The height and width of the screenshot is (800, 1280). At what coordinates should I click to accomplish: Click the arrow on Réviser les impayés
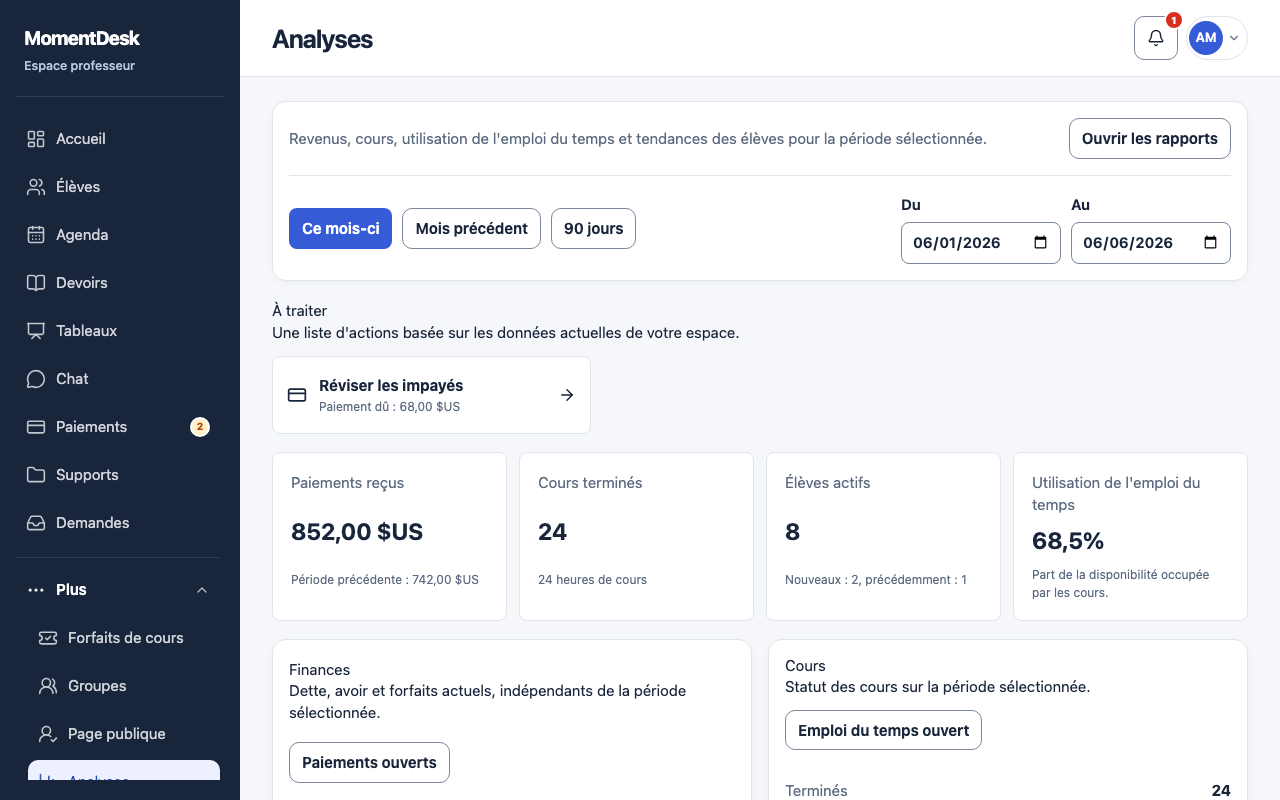[567, 395]
